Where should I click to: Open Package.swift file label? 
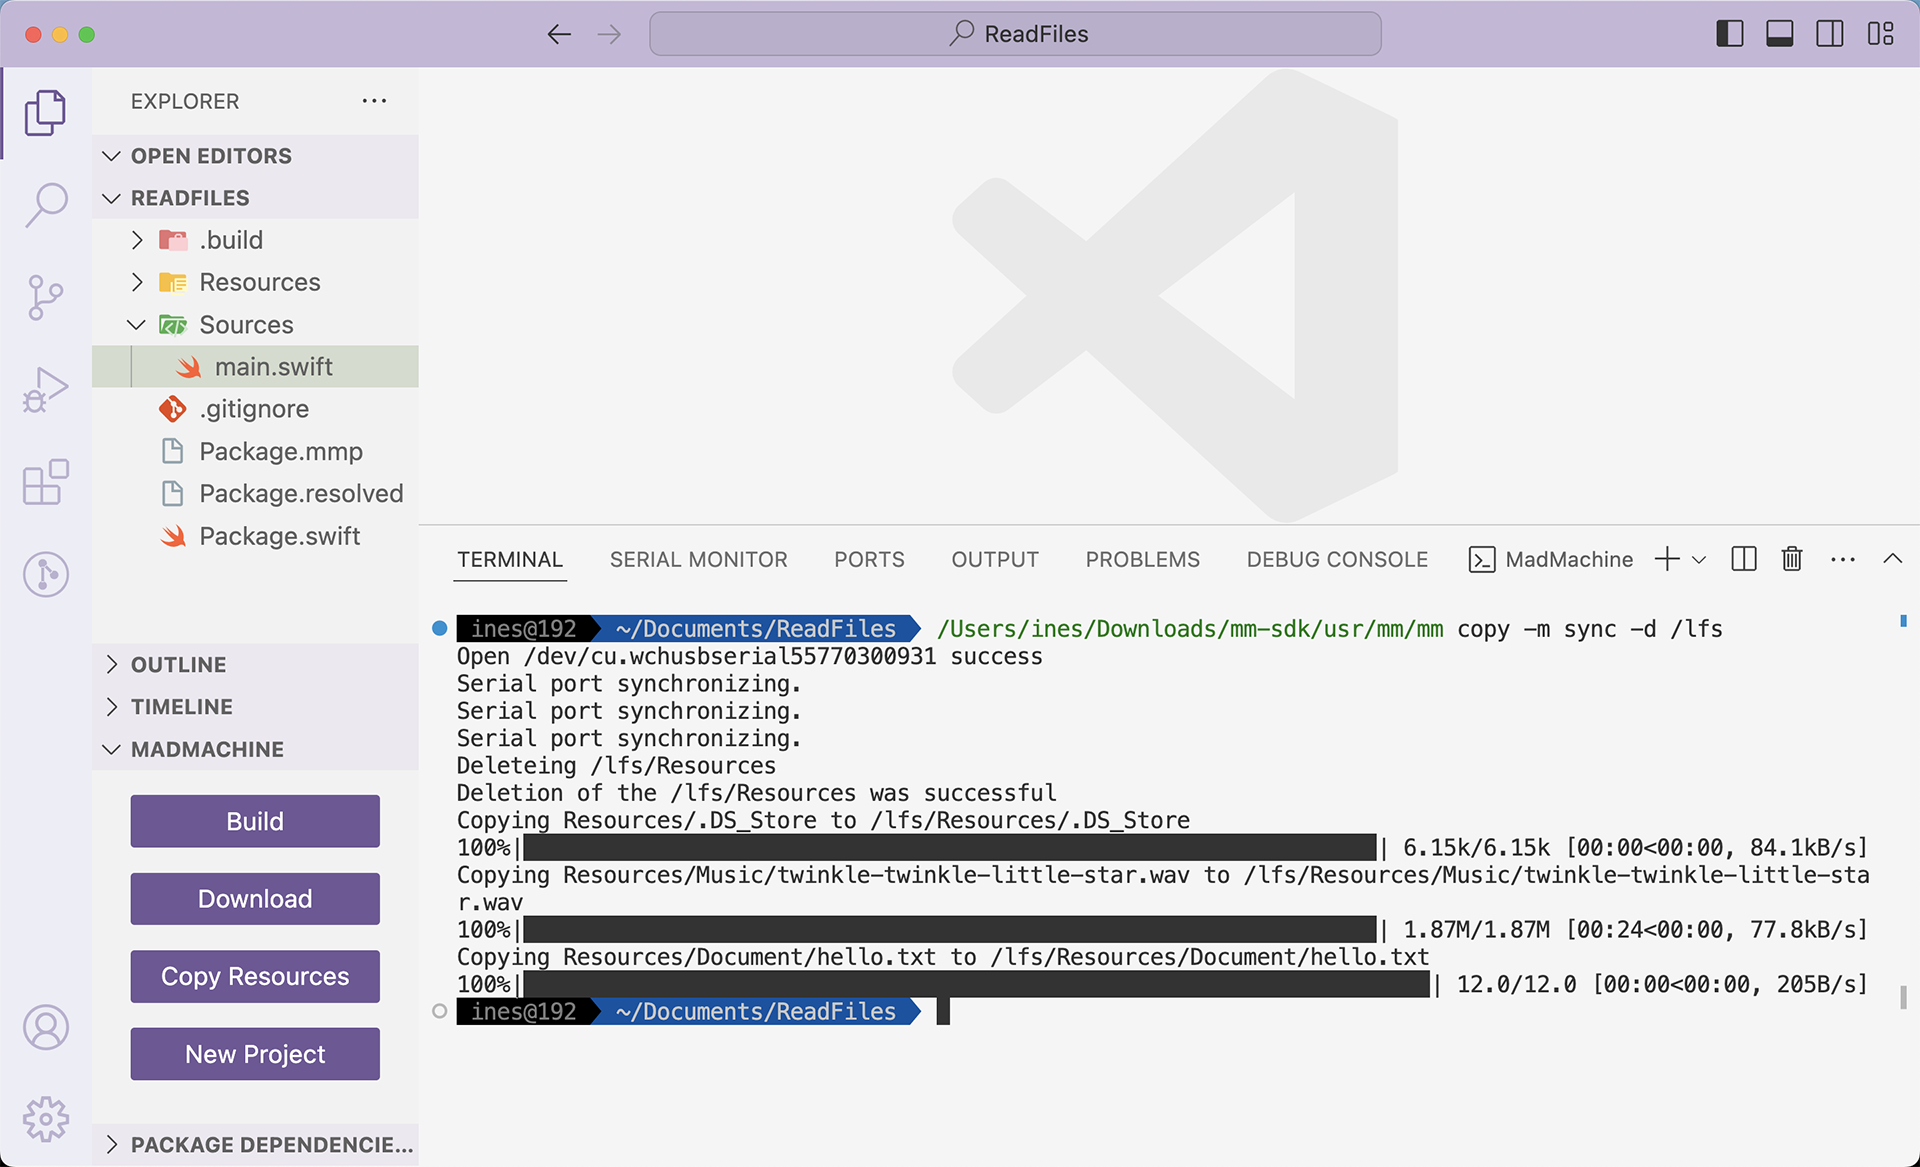279,536
